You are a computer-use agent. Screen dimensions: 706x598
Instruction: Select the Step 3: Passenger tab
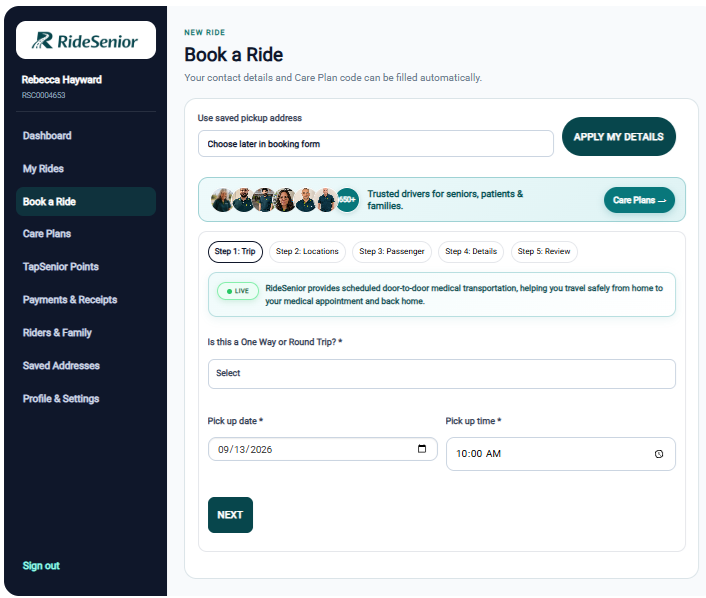[x=392, y=251]
